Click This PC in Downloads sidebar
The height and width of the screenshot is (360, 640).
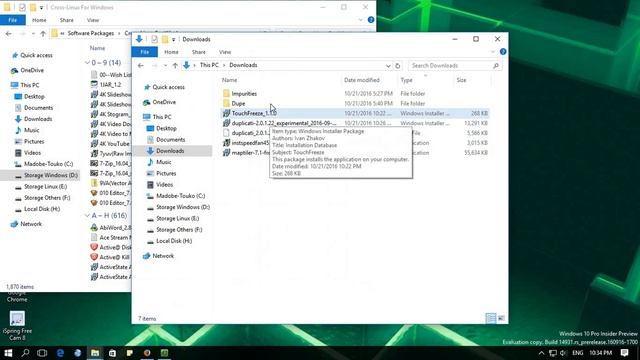tap(162, 117)
